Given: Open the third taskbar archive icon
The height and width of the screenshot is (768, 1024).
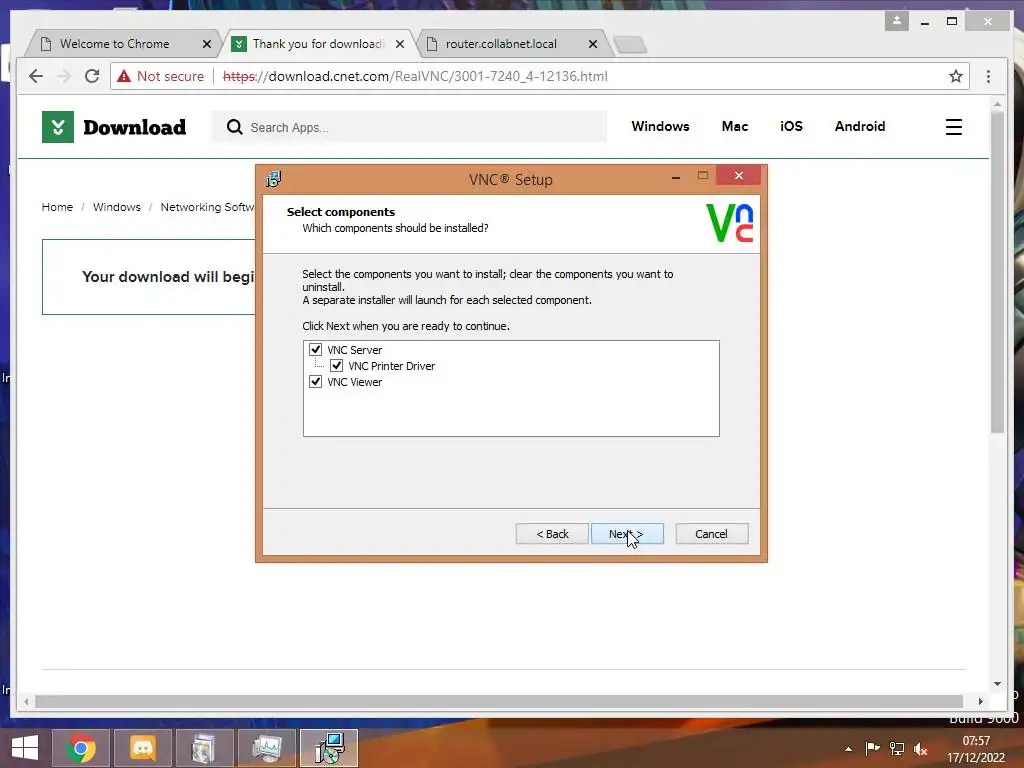Looking at the screenshot, I should pyautogui.click(x=204, y=748).
